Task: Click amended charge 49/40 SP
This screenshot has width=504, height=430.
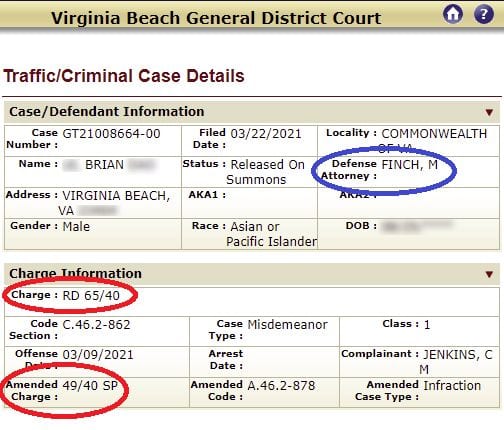Action: 90,385
